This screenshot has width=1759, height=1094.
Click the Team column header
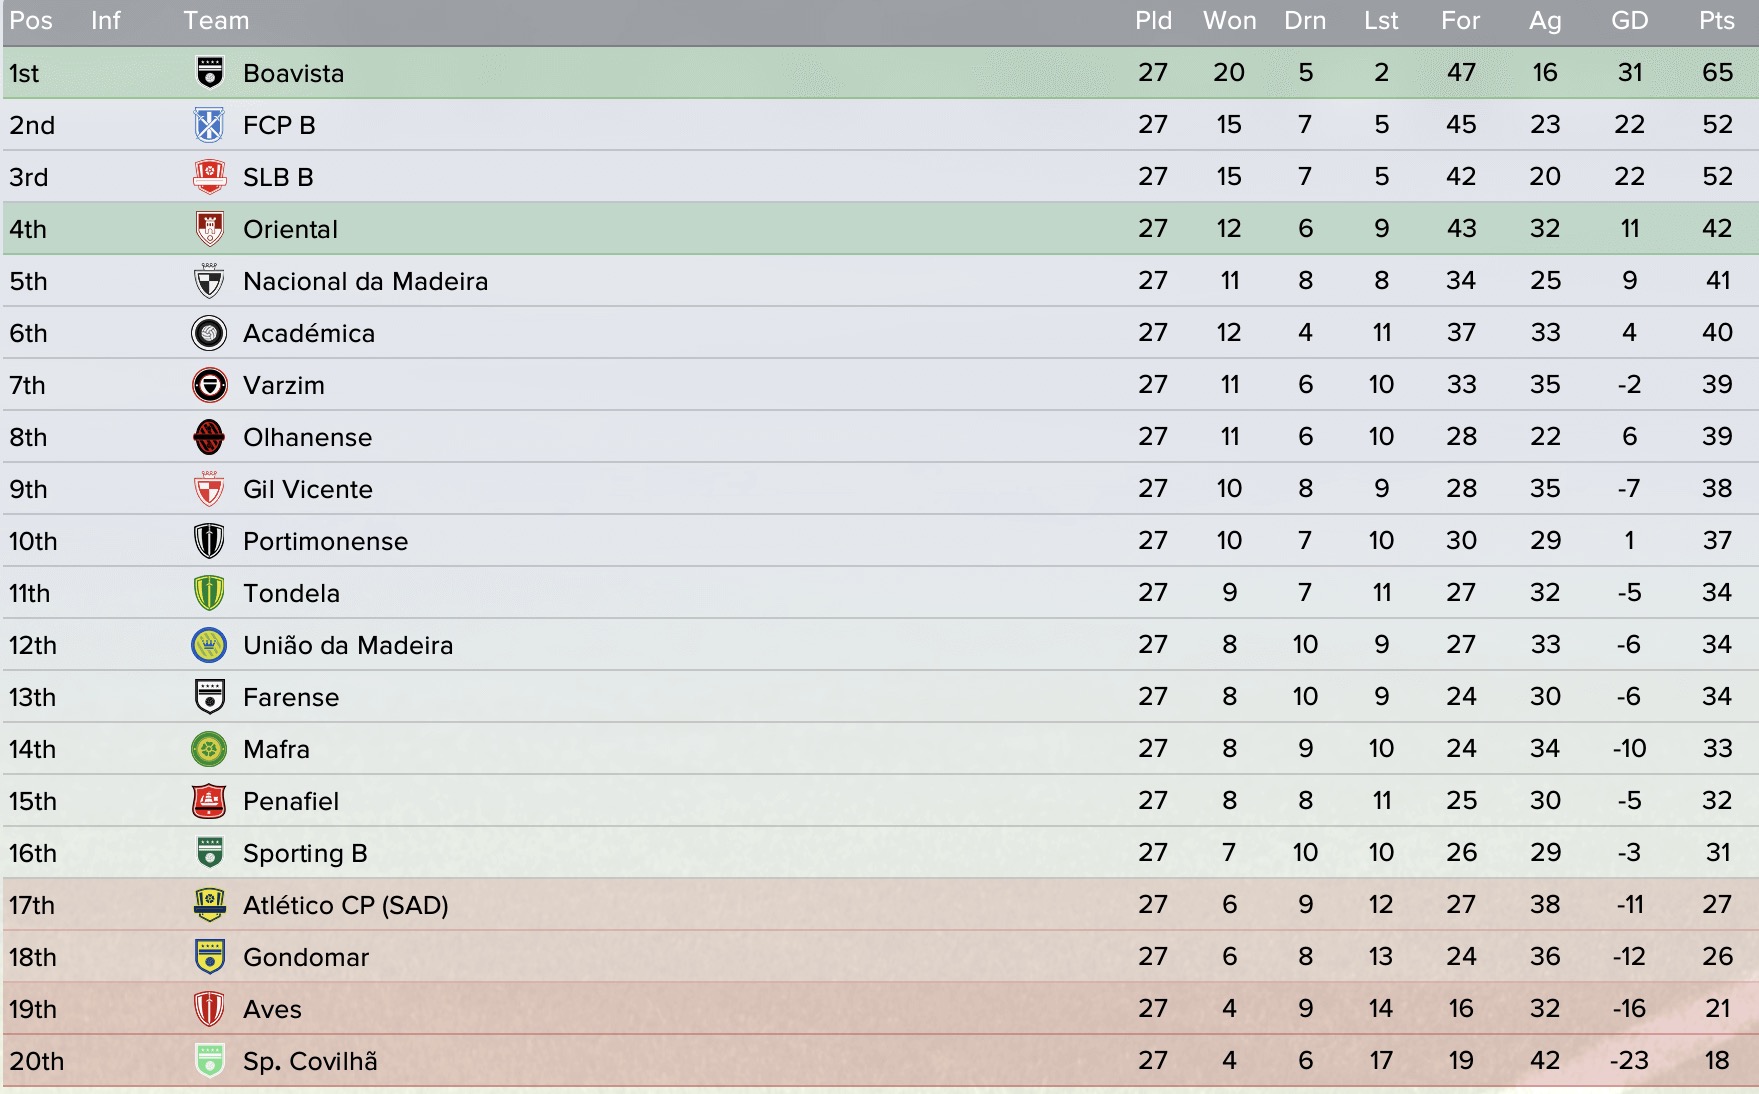point(216,21)
